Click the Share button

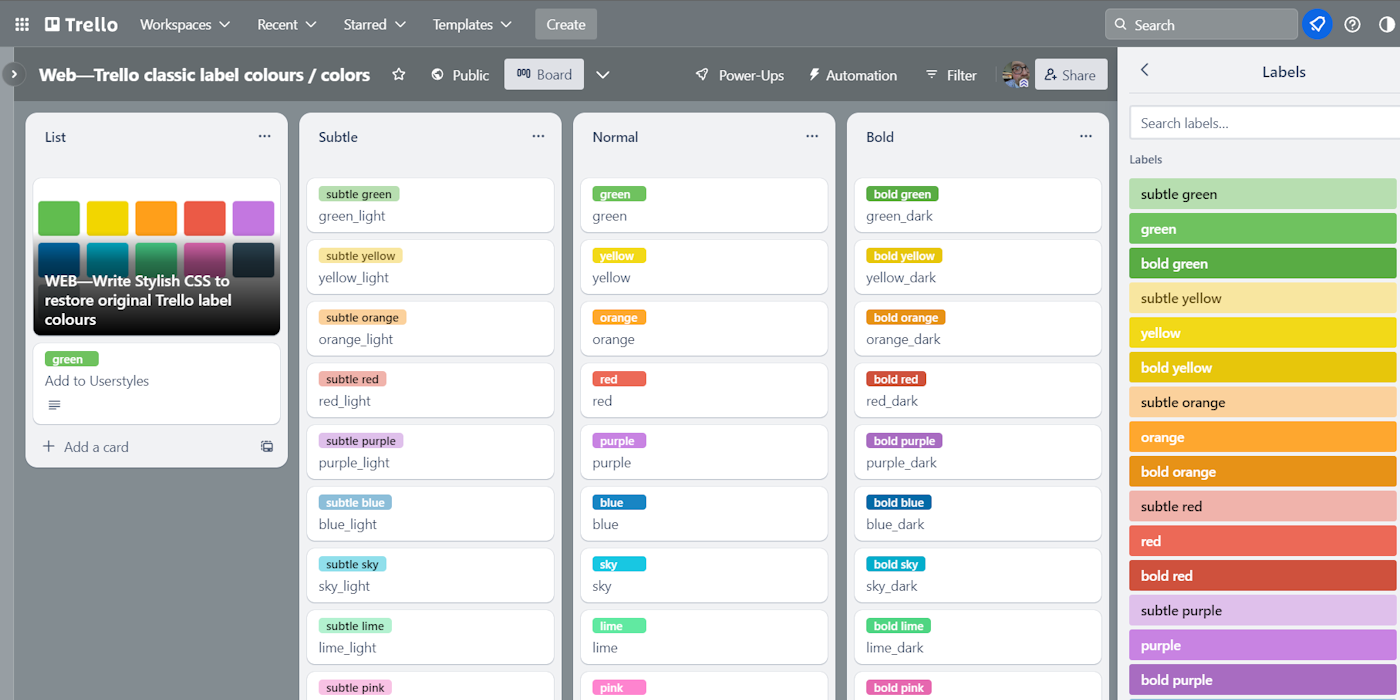click(1070, 74)
